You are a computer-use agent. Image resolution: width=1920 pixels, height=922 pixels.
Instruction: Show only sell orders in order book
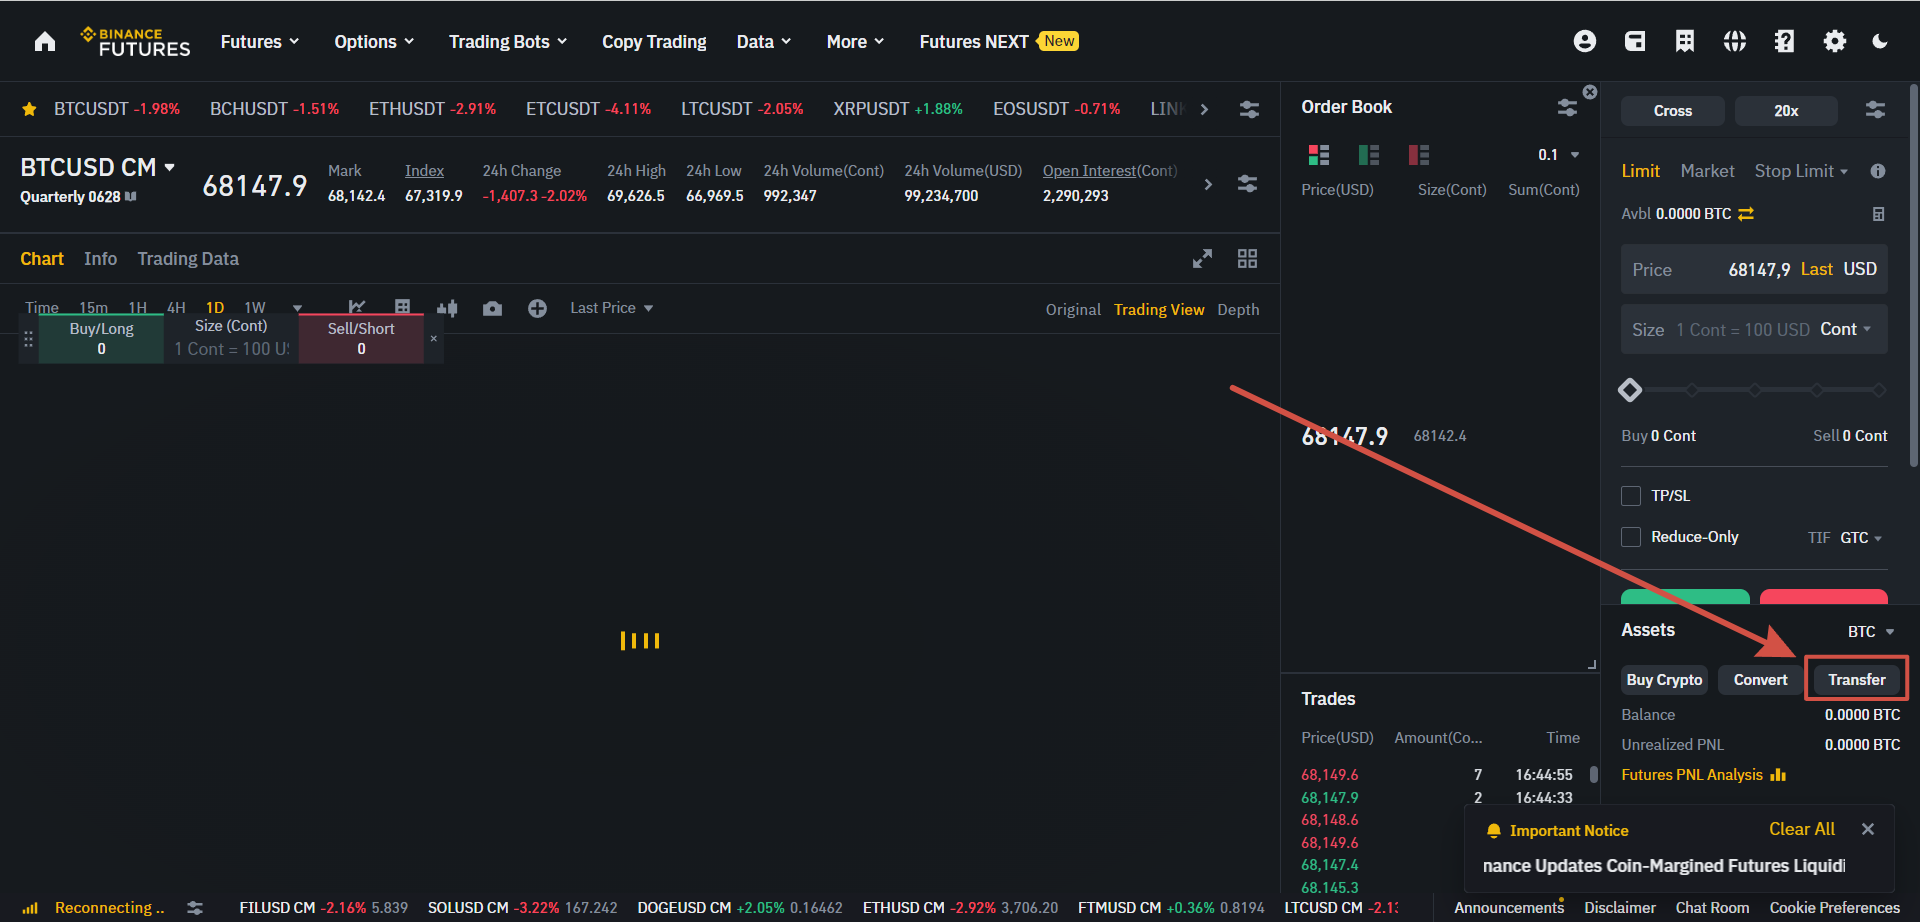coord(1419,155)
